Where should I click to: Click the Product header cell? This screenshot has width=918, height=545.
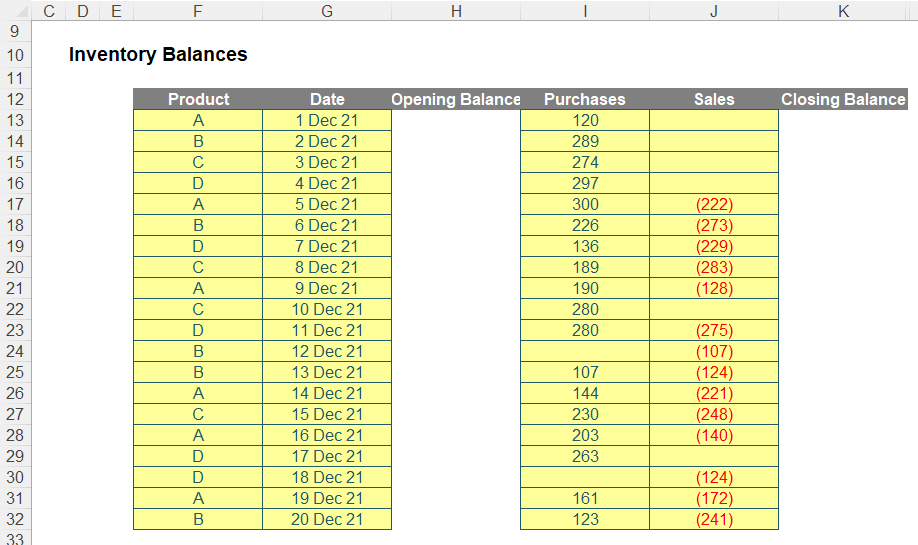pos(198,99)
